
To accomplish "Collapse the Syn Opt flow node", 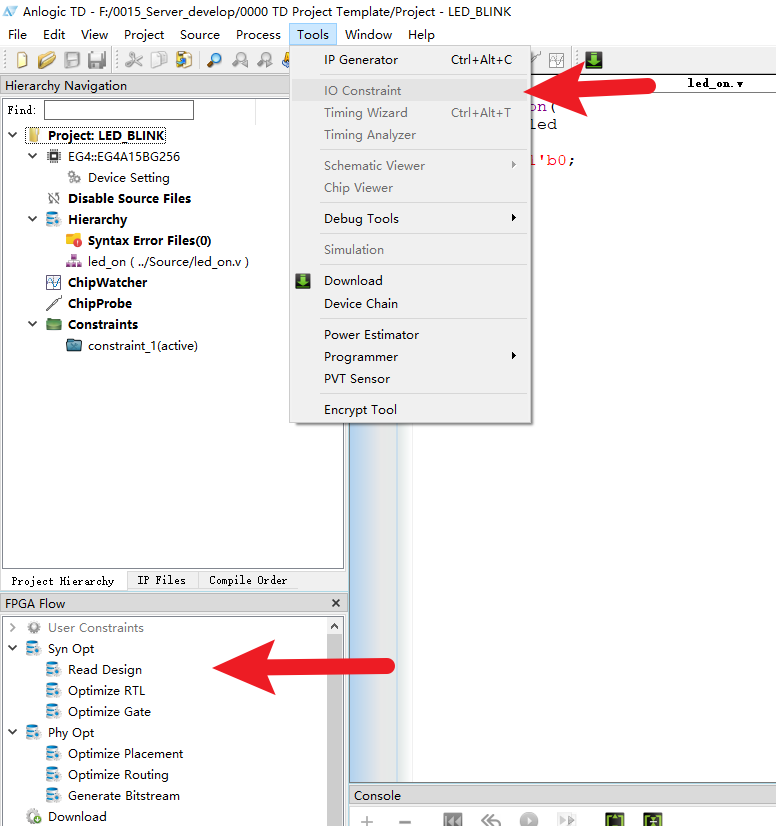I will (13, 648).
